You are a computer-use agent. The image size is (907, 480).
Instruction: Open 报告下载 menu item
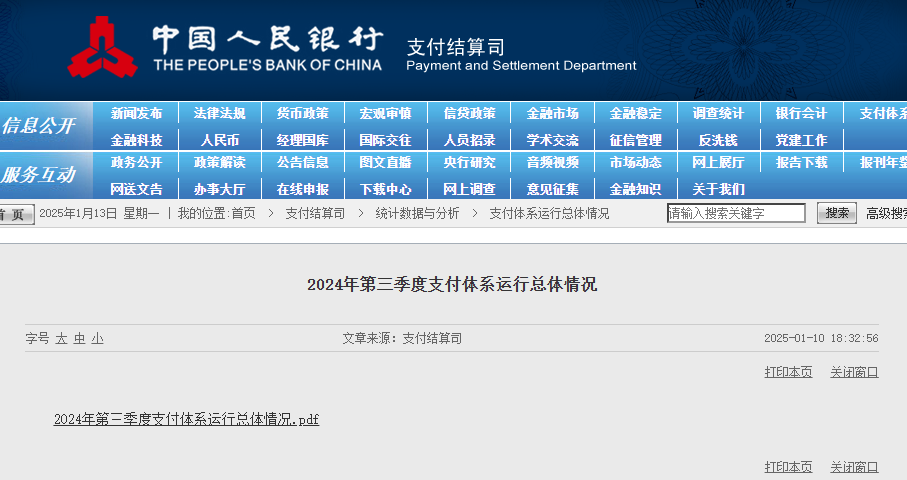(802, 163)
